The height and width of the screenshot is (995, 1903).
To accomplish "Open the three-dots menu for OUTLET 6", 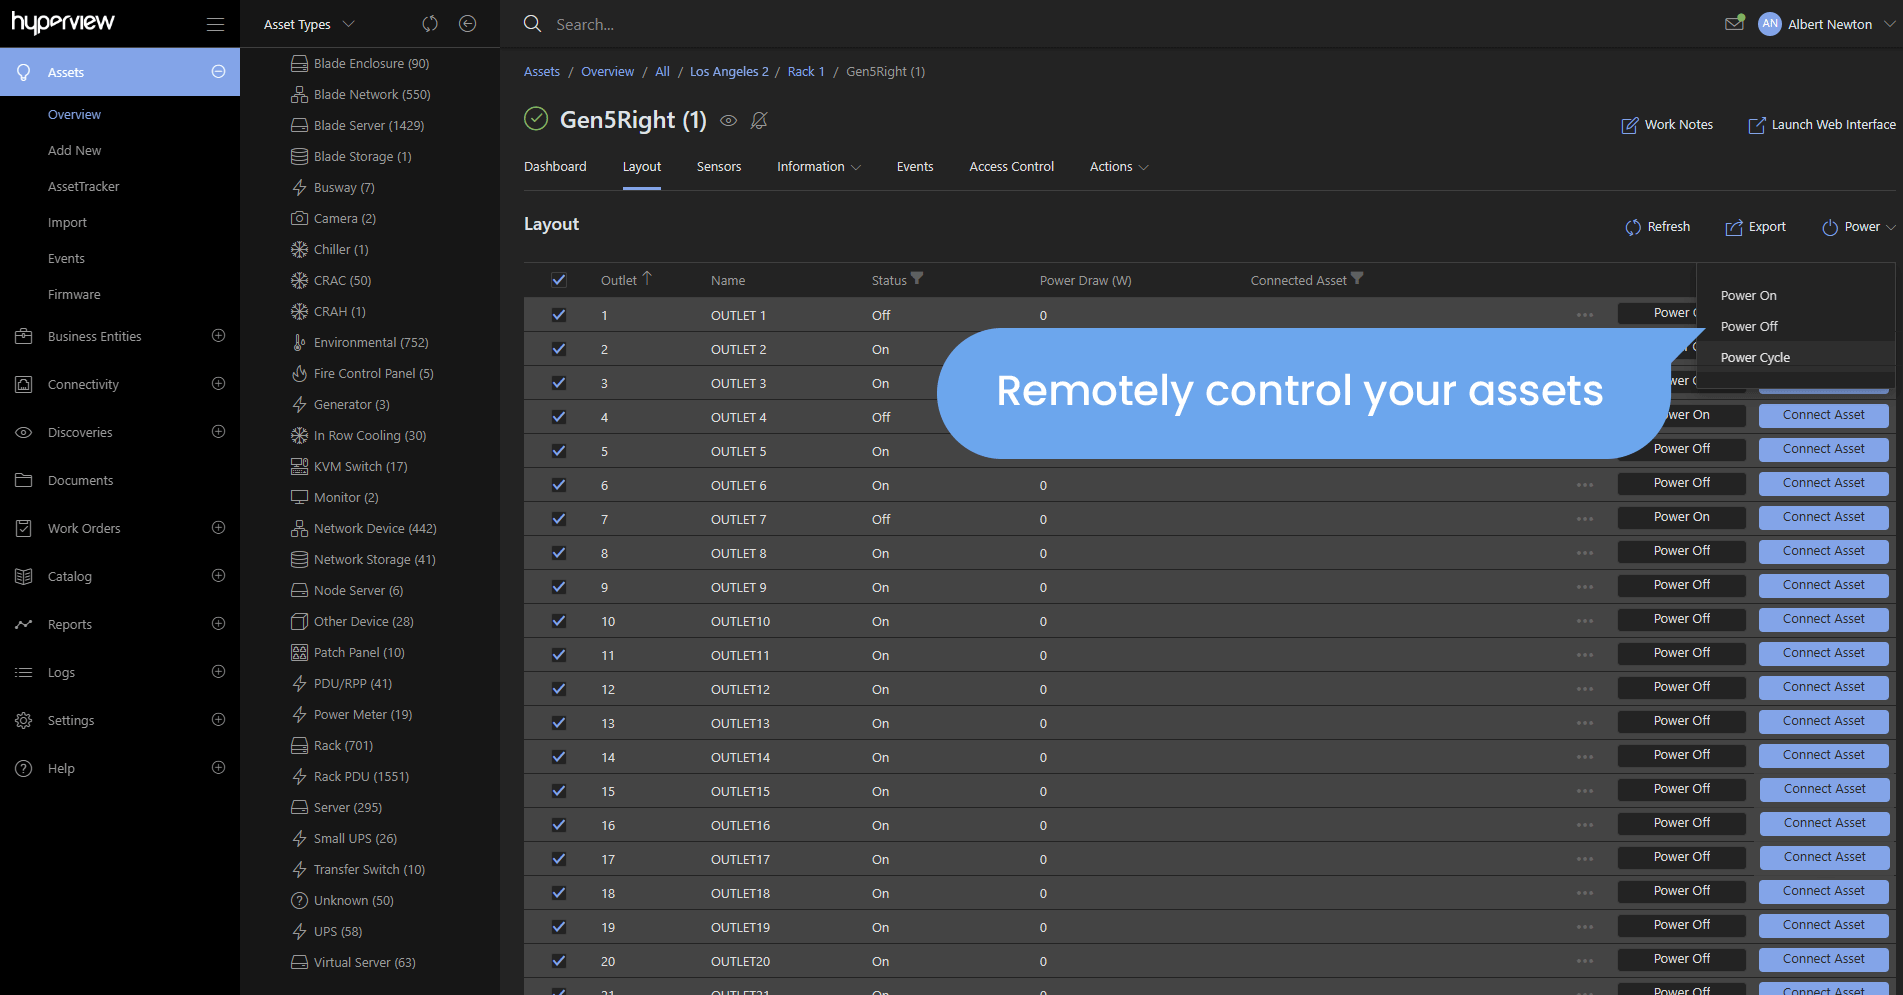I will pyautogui.click(x=1585, y=485).
